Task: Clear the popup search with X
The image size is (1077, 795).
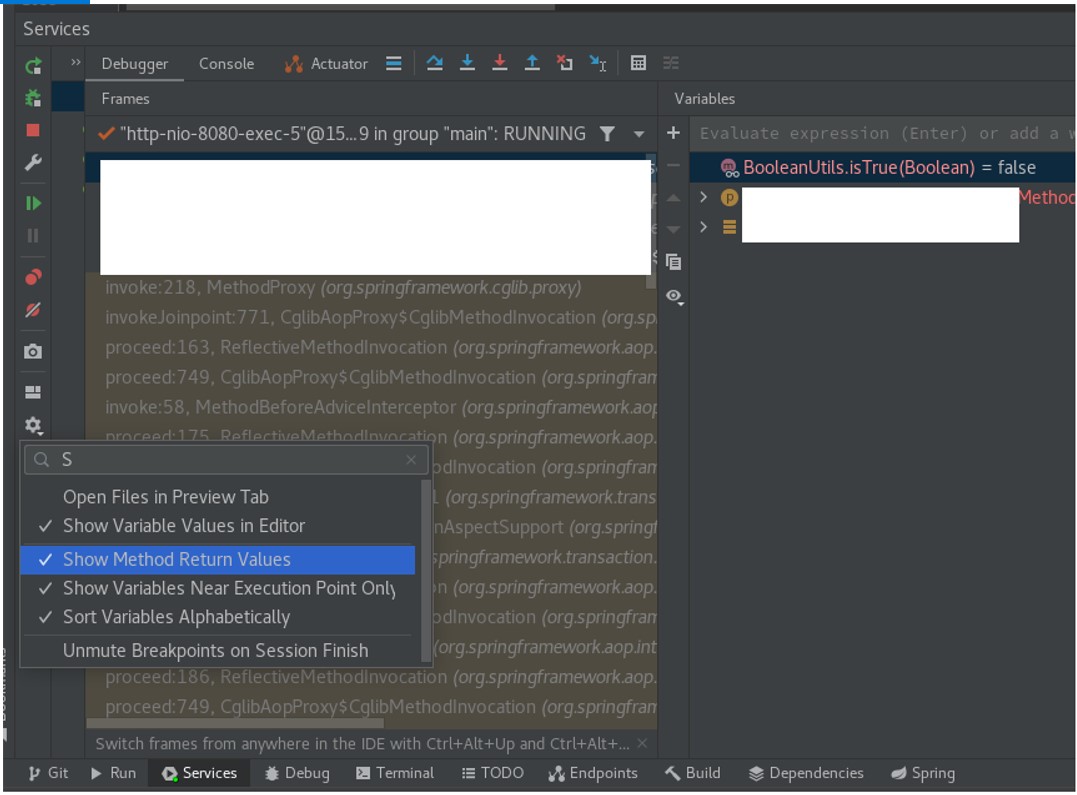Action: [x=411, y=460]
